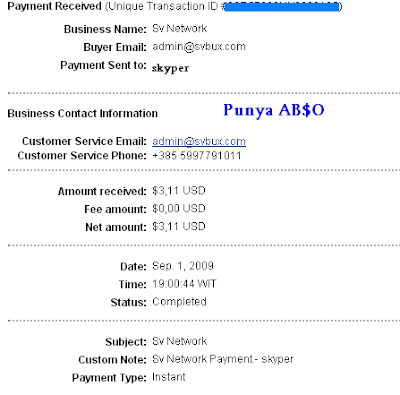Image resolution: width=400 pixels, height=395 pixels.
Task: Click the Customer Service Email label
Action: pos(84,141)
